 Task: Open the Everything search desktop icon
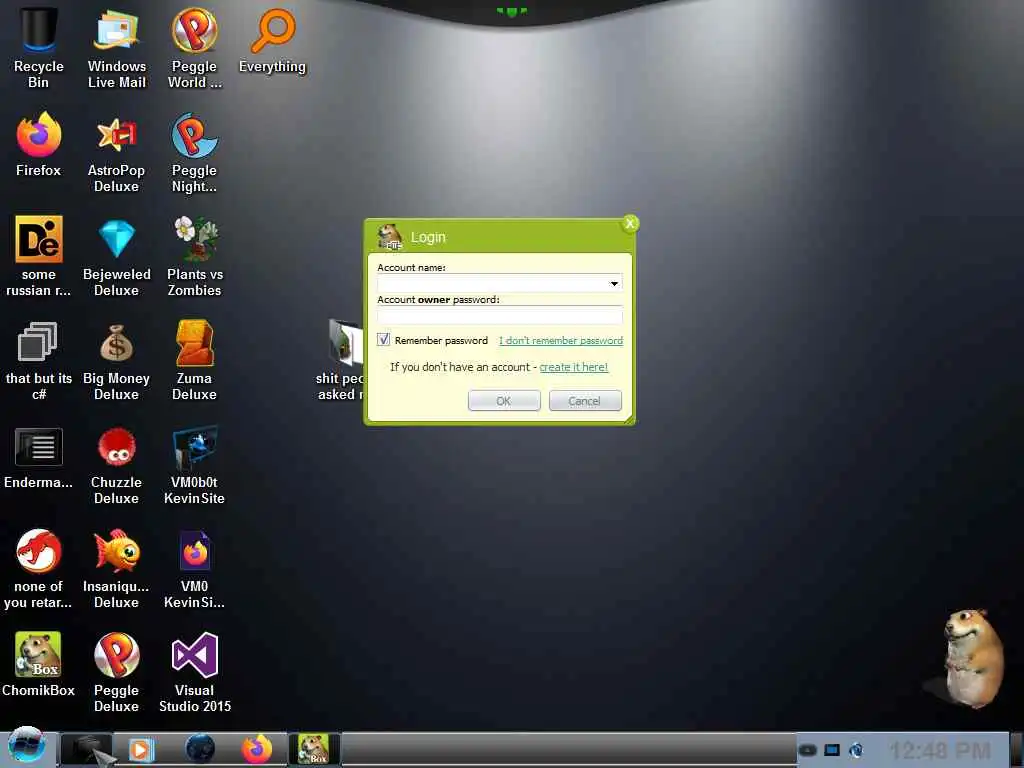coord(272,40)
